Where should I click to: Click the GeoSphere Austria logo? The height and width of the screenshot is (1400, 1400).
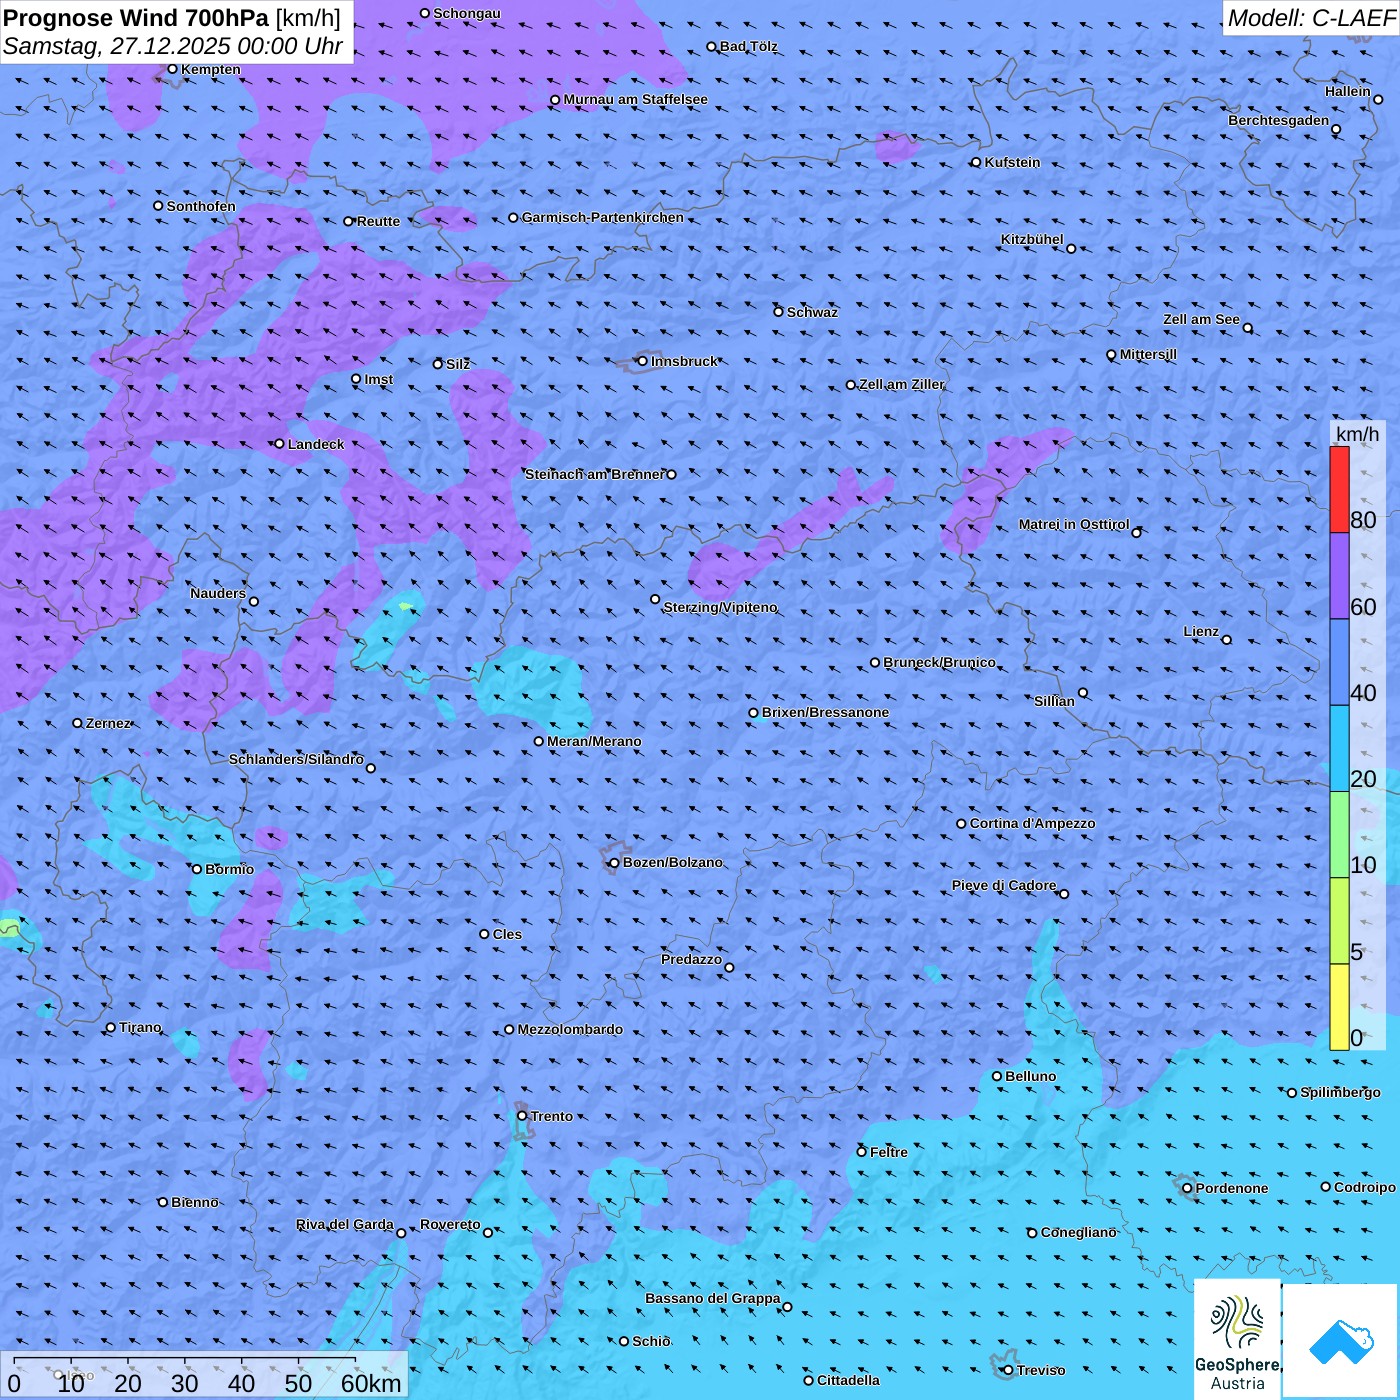click(x=1237, y=1338)
